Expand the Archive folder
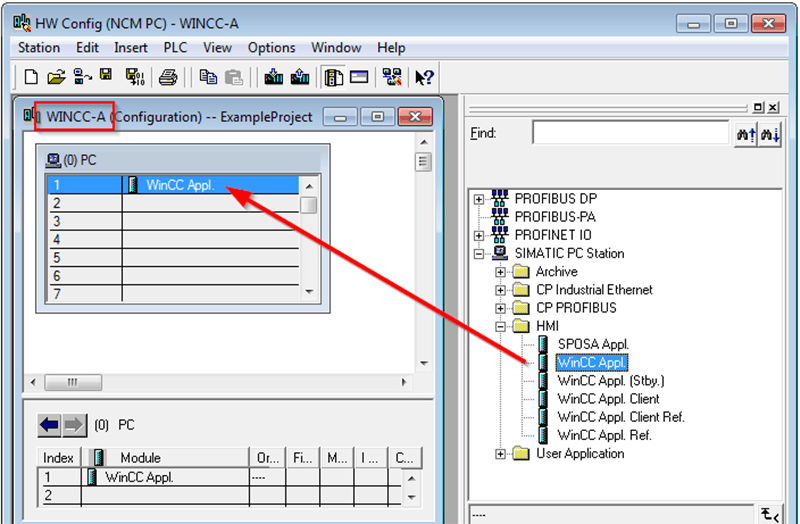 [x=501, y=272]
